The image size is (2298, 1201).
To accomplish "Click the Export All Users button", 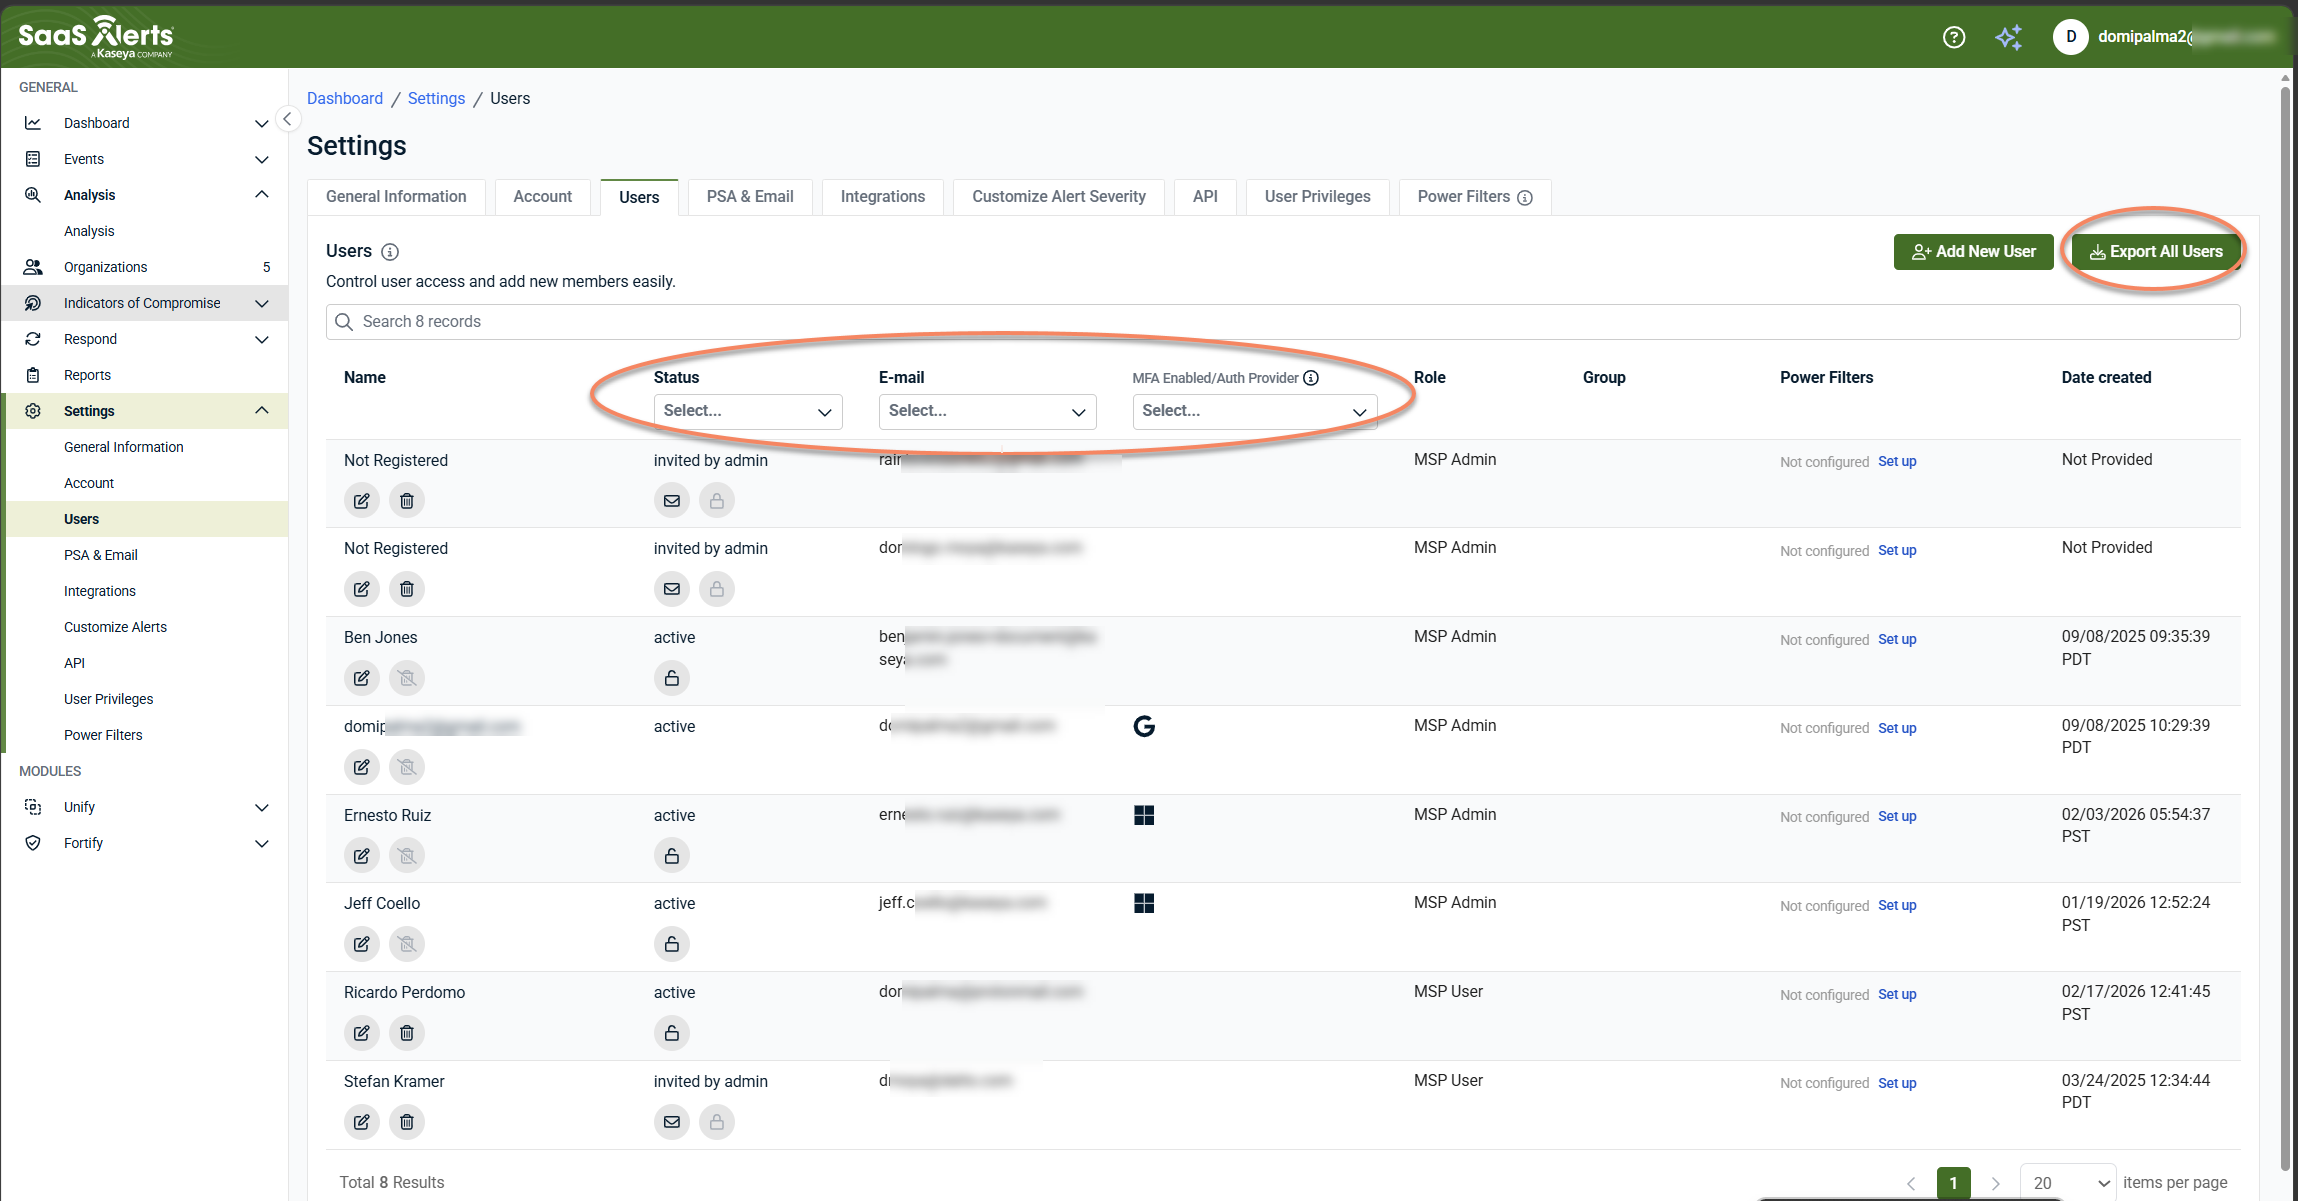I will click(x=2156, y=252).
